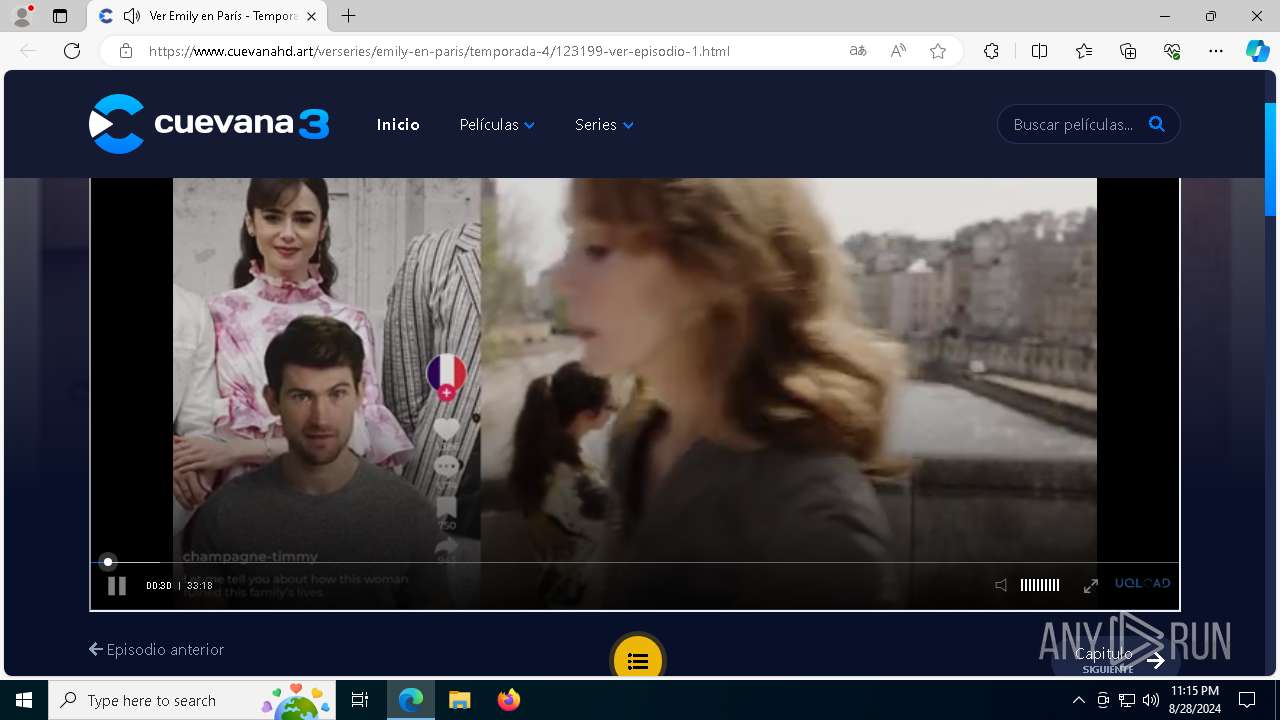The image size is (1280, 720).
Task: Open a new browser tab
Action: (348, 16)
